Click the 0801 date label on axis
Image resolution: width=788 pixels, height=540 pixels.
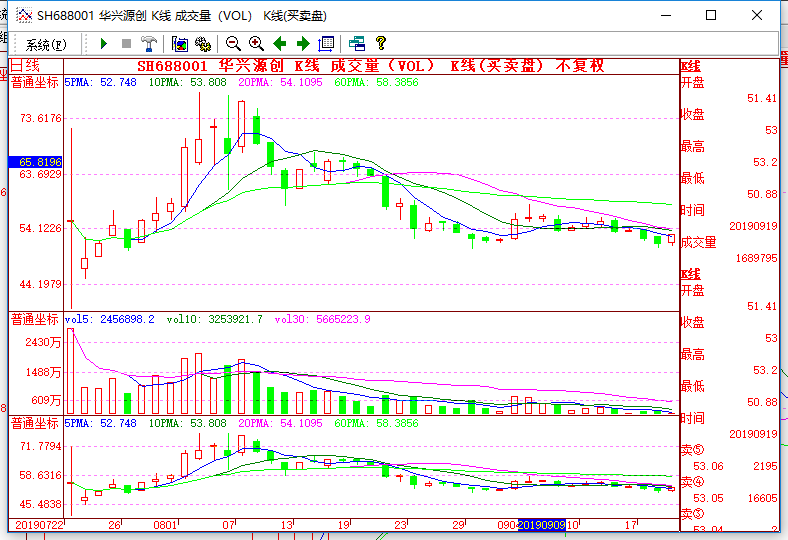click(x=165, y=525)
